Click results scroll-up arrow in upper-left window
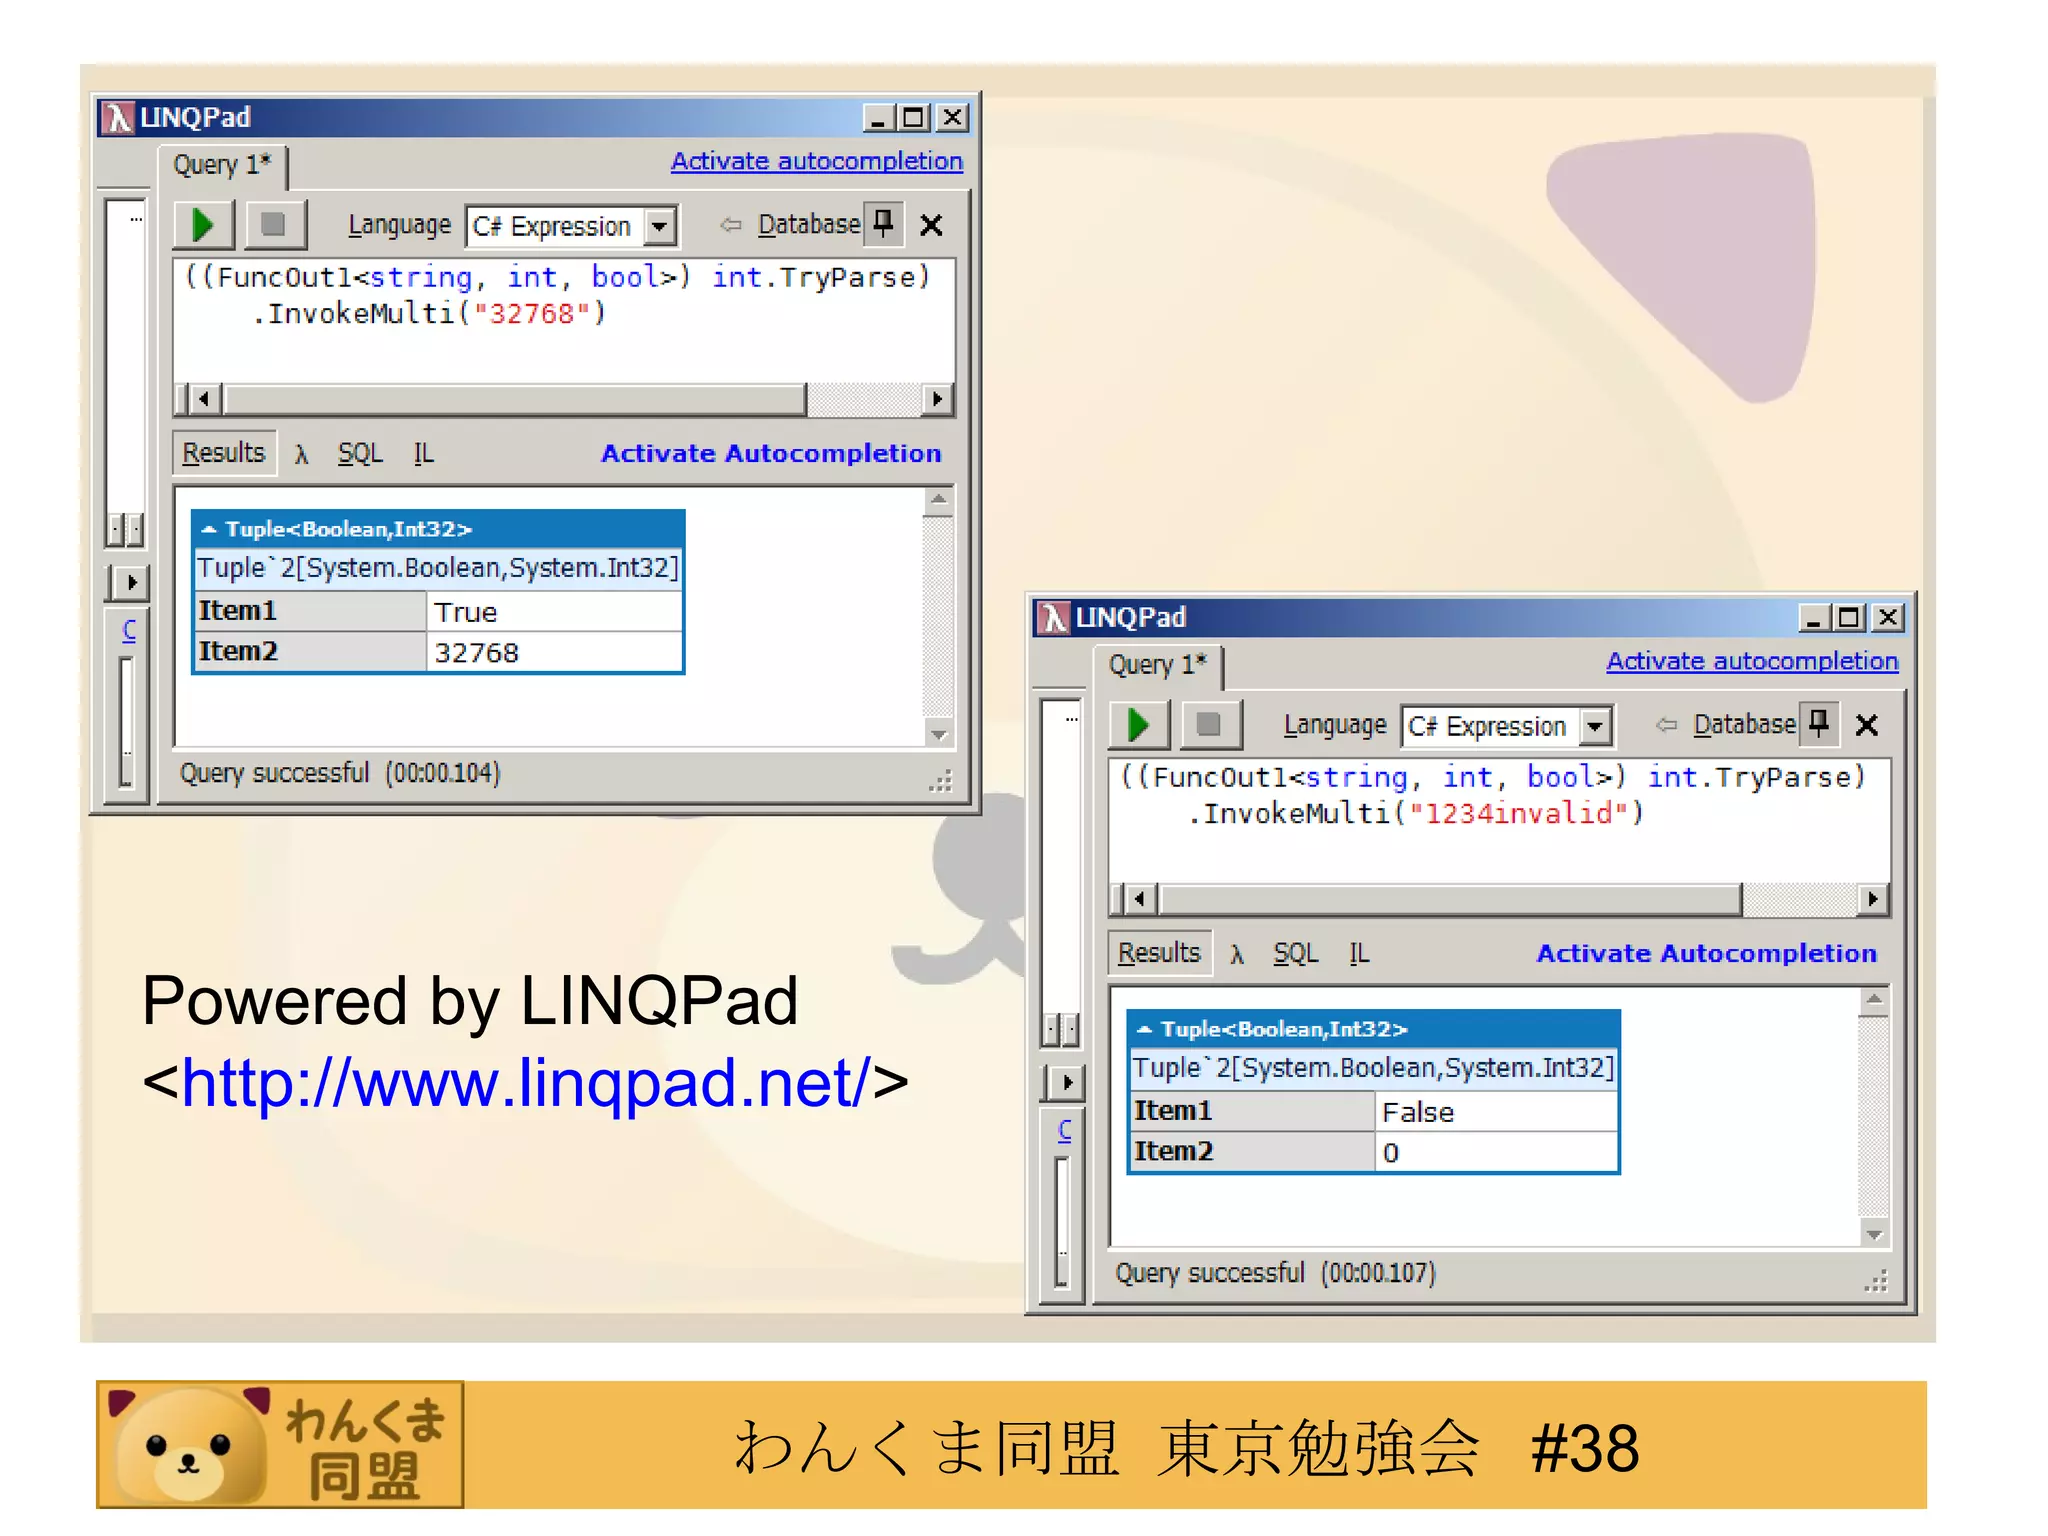2048x1536 pixels. (x=938, y=500)
